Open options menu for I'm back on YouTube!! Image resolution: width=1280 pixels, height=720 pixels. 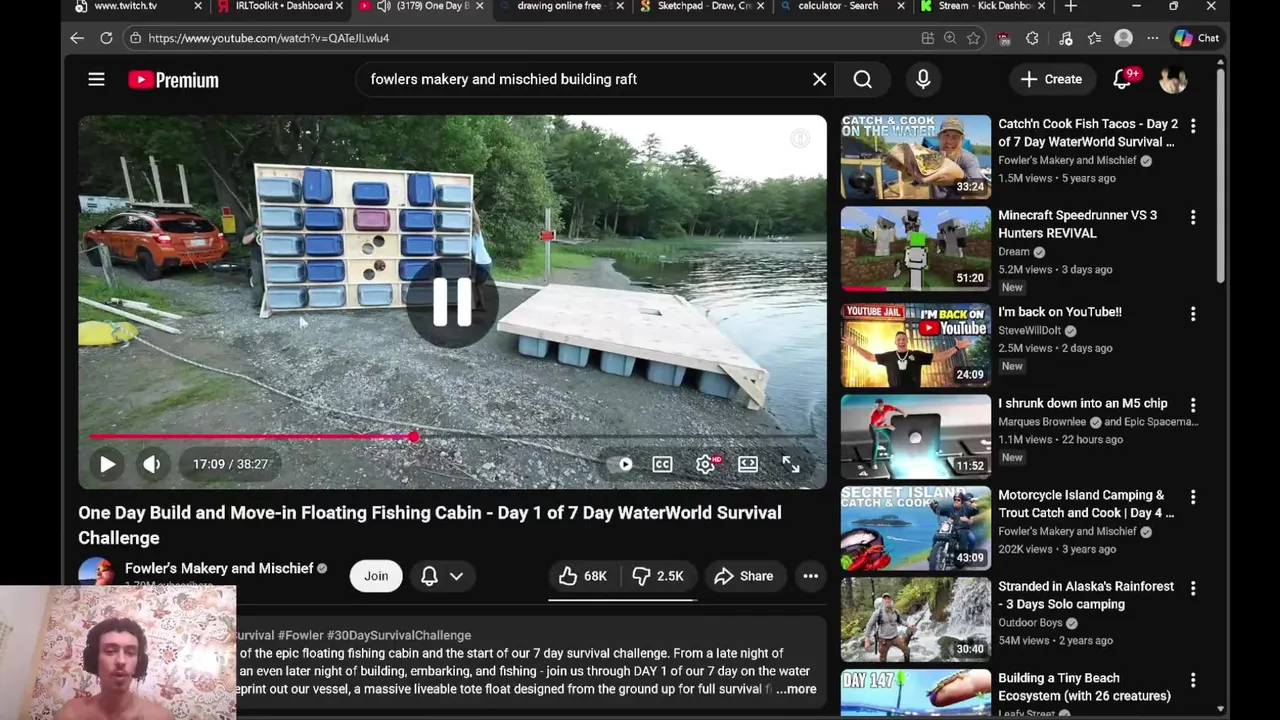click(x=1193, y=314)
